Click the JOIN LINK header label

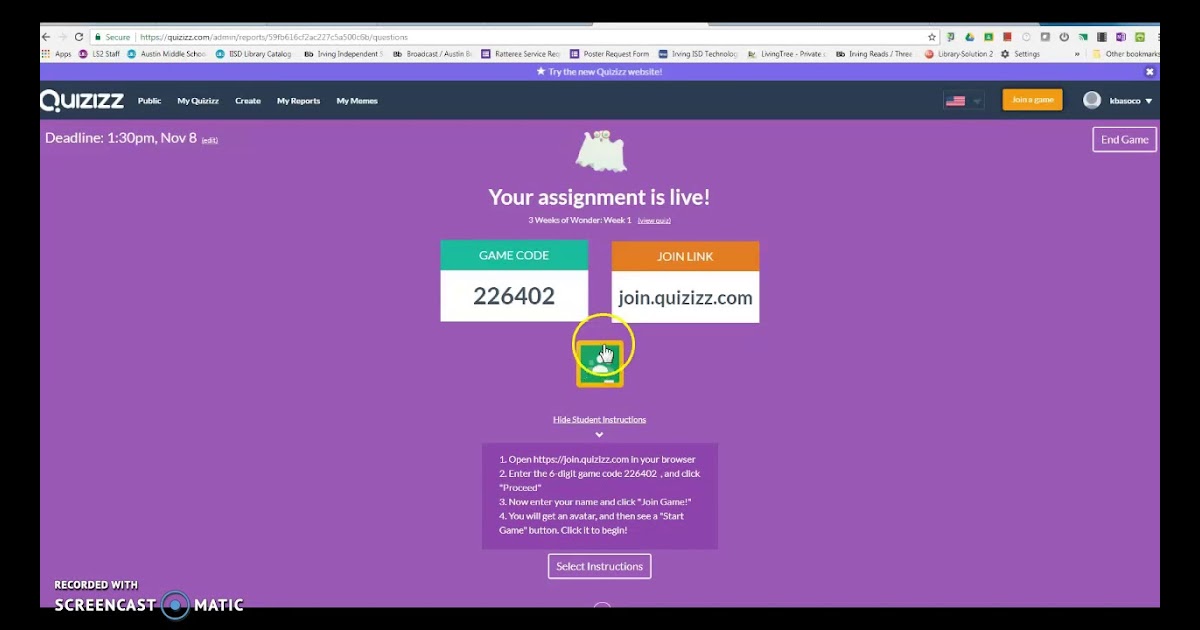click(685, 256)
